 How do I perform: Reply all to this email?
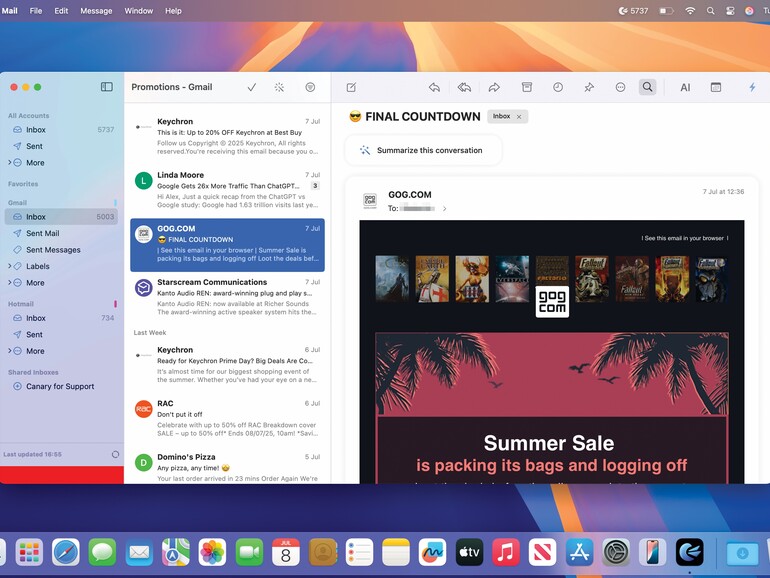pyautogui.click(x=464, y=87)
